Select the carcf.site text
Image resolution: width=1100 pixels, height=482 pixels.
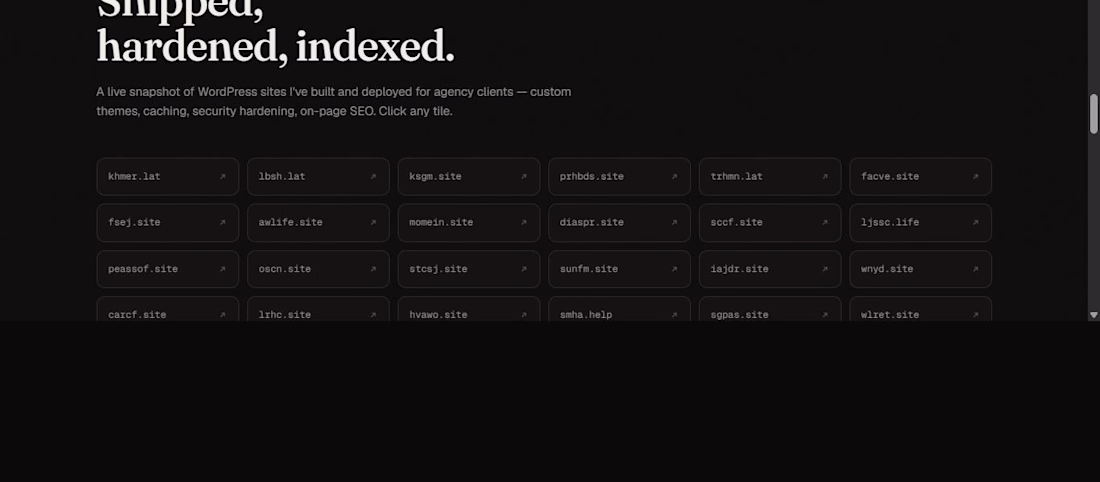[x=137, y=315]
